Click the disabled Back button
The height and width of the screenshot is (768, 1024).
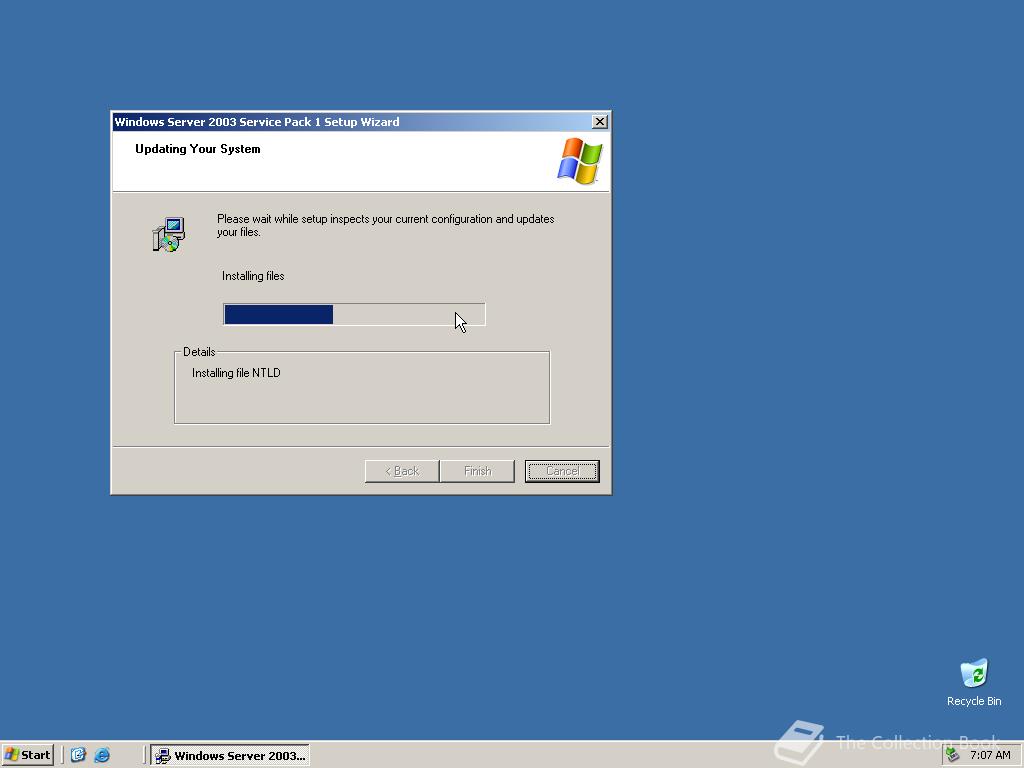[x=402, y=471]
